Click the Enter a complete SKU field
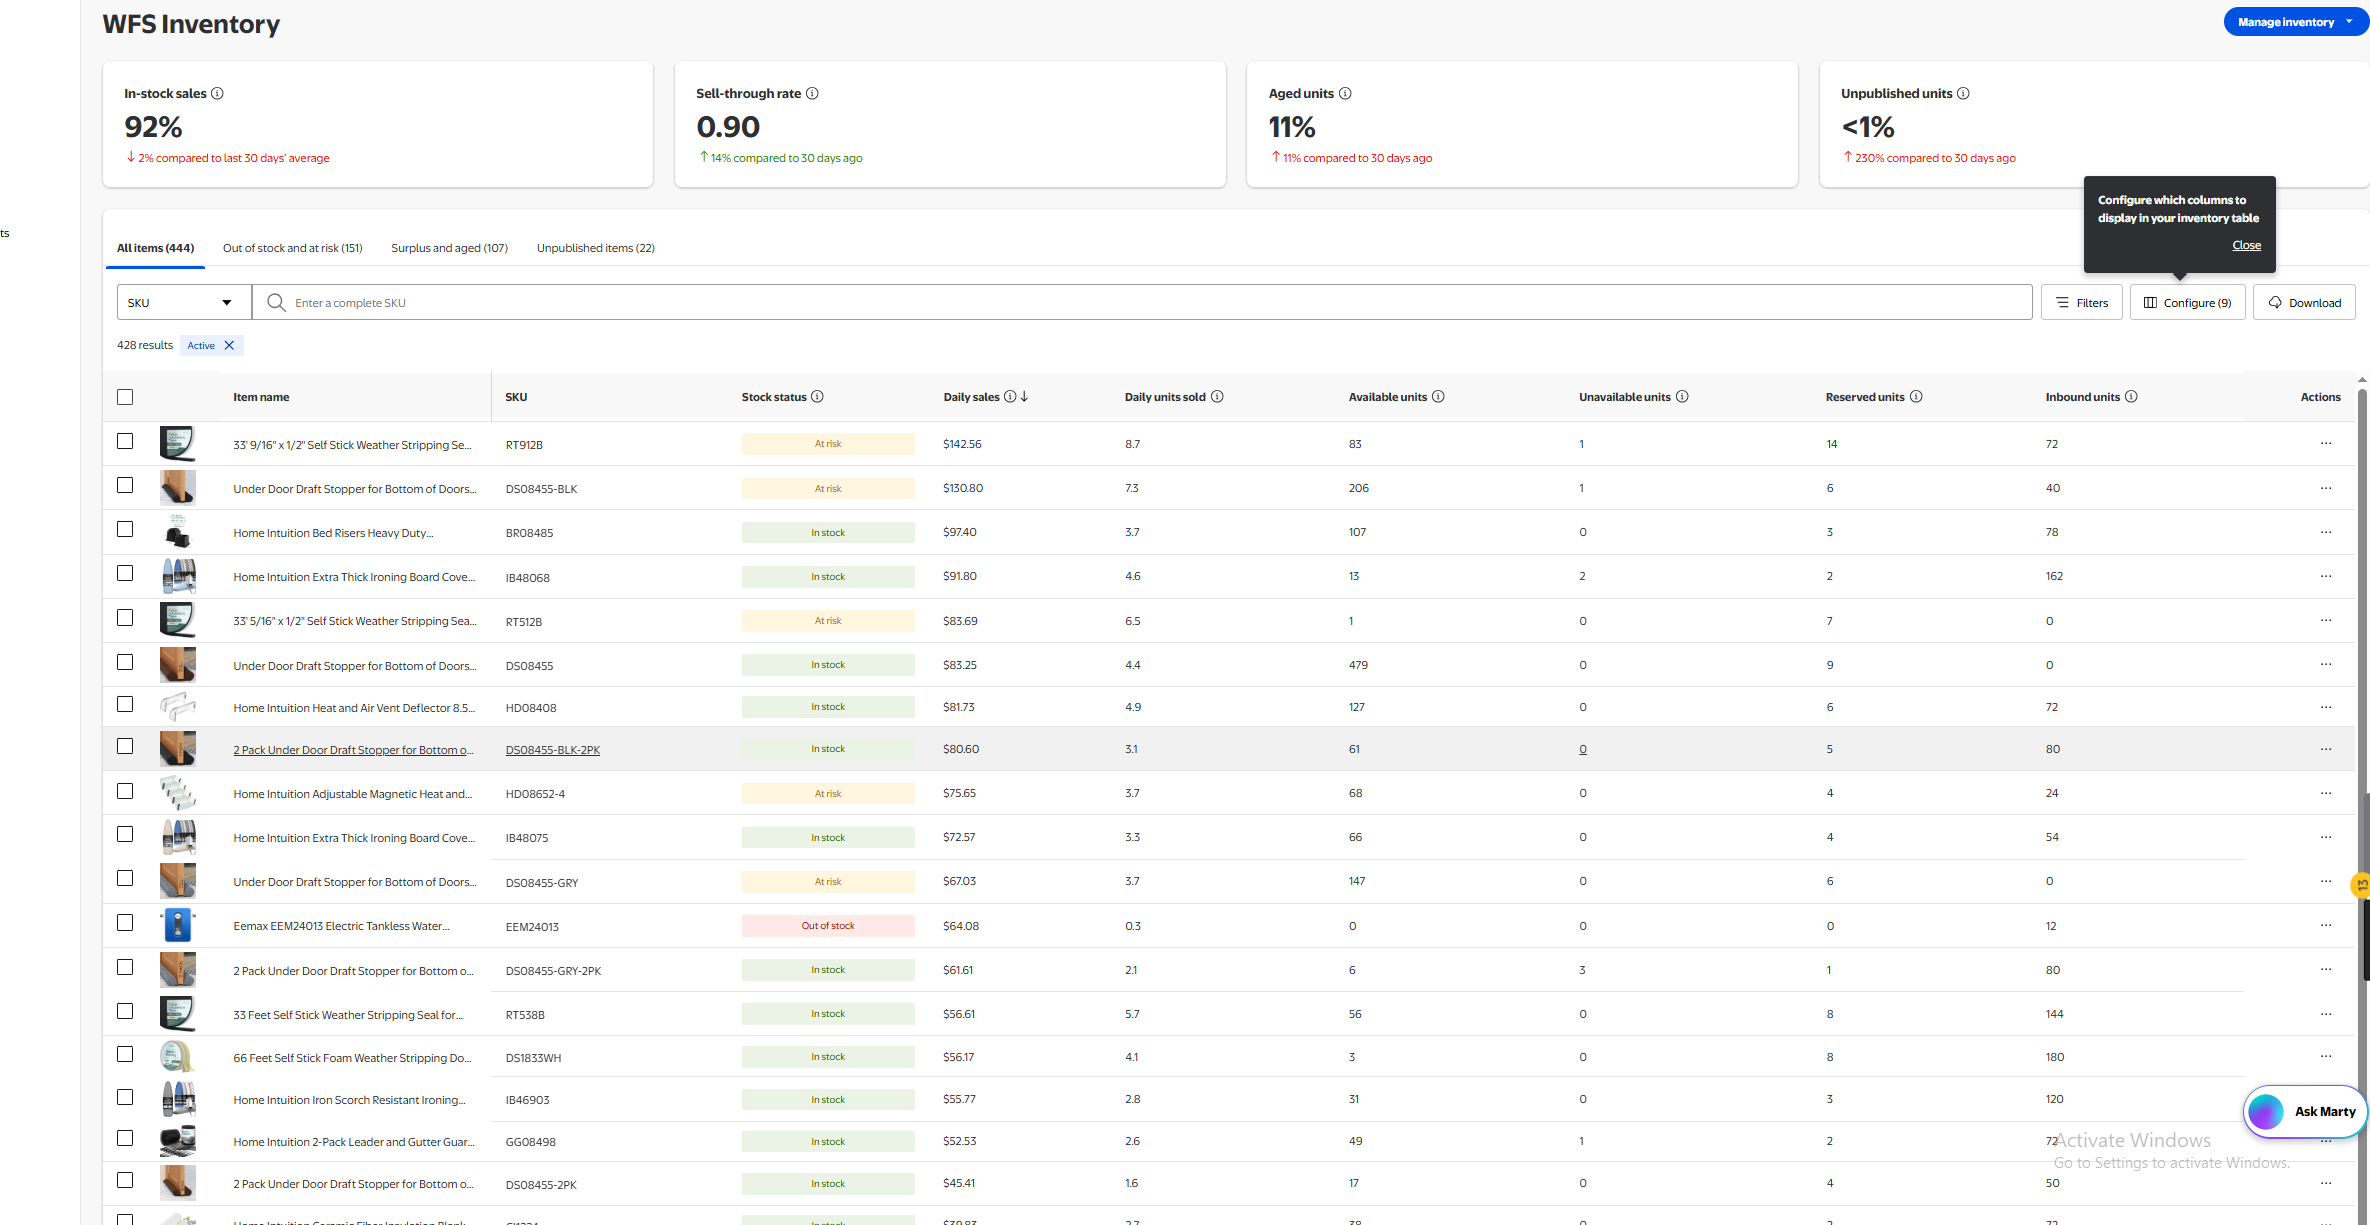 [x=1142, y=302]
